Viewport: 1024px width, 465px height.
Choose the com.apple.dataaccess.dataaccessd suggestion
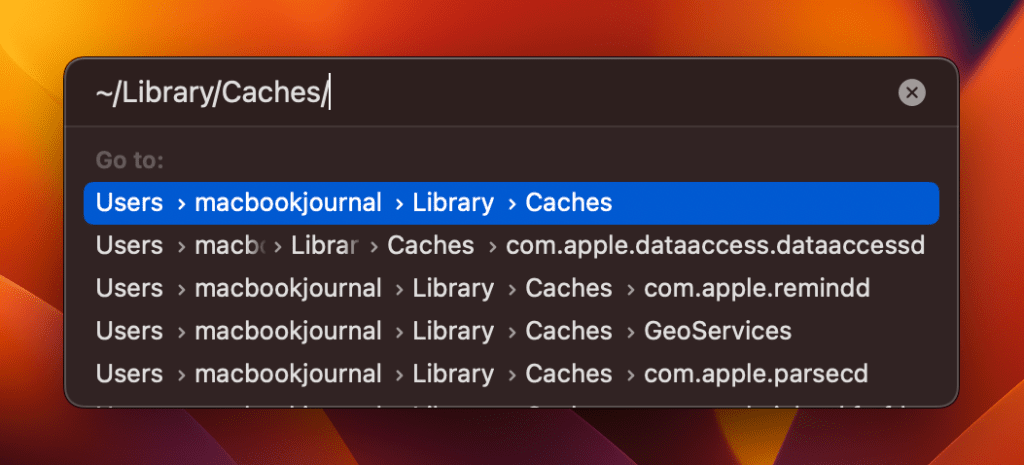(x=716, y=246)
